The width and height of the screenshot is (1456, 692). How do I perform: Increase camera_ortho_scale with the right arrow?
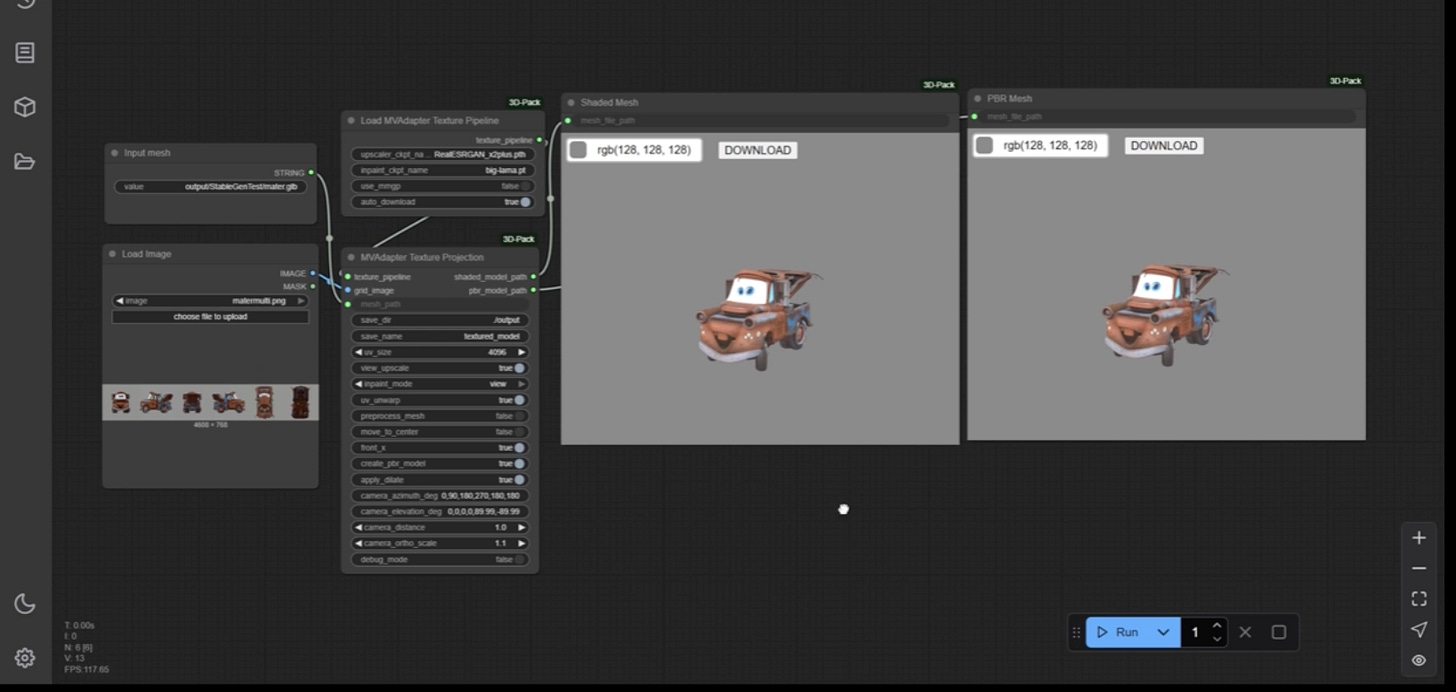(x=521, y=544)
